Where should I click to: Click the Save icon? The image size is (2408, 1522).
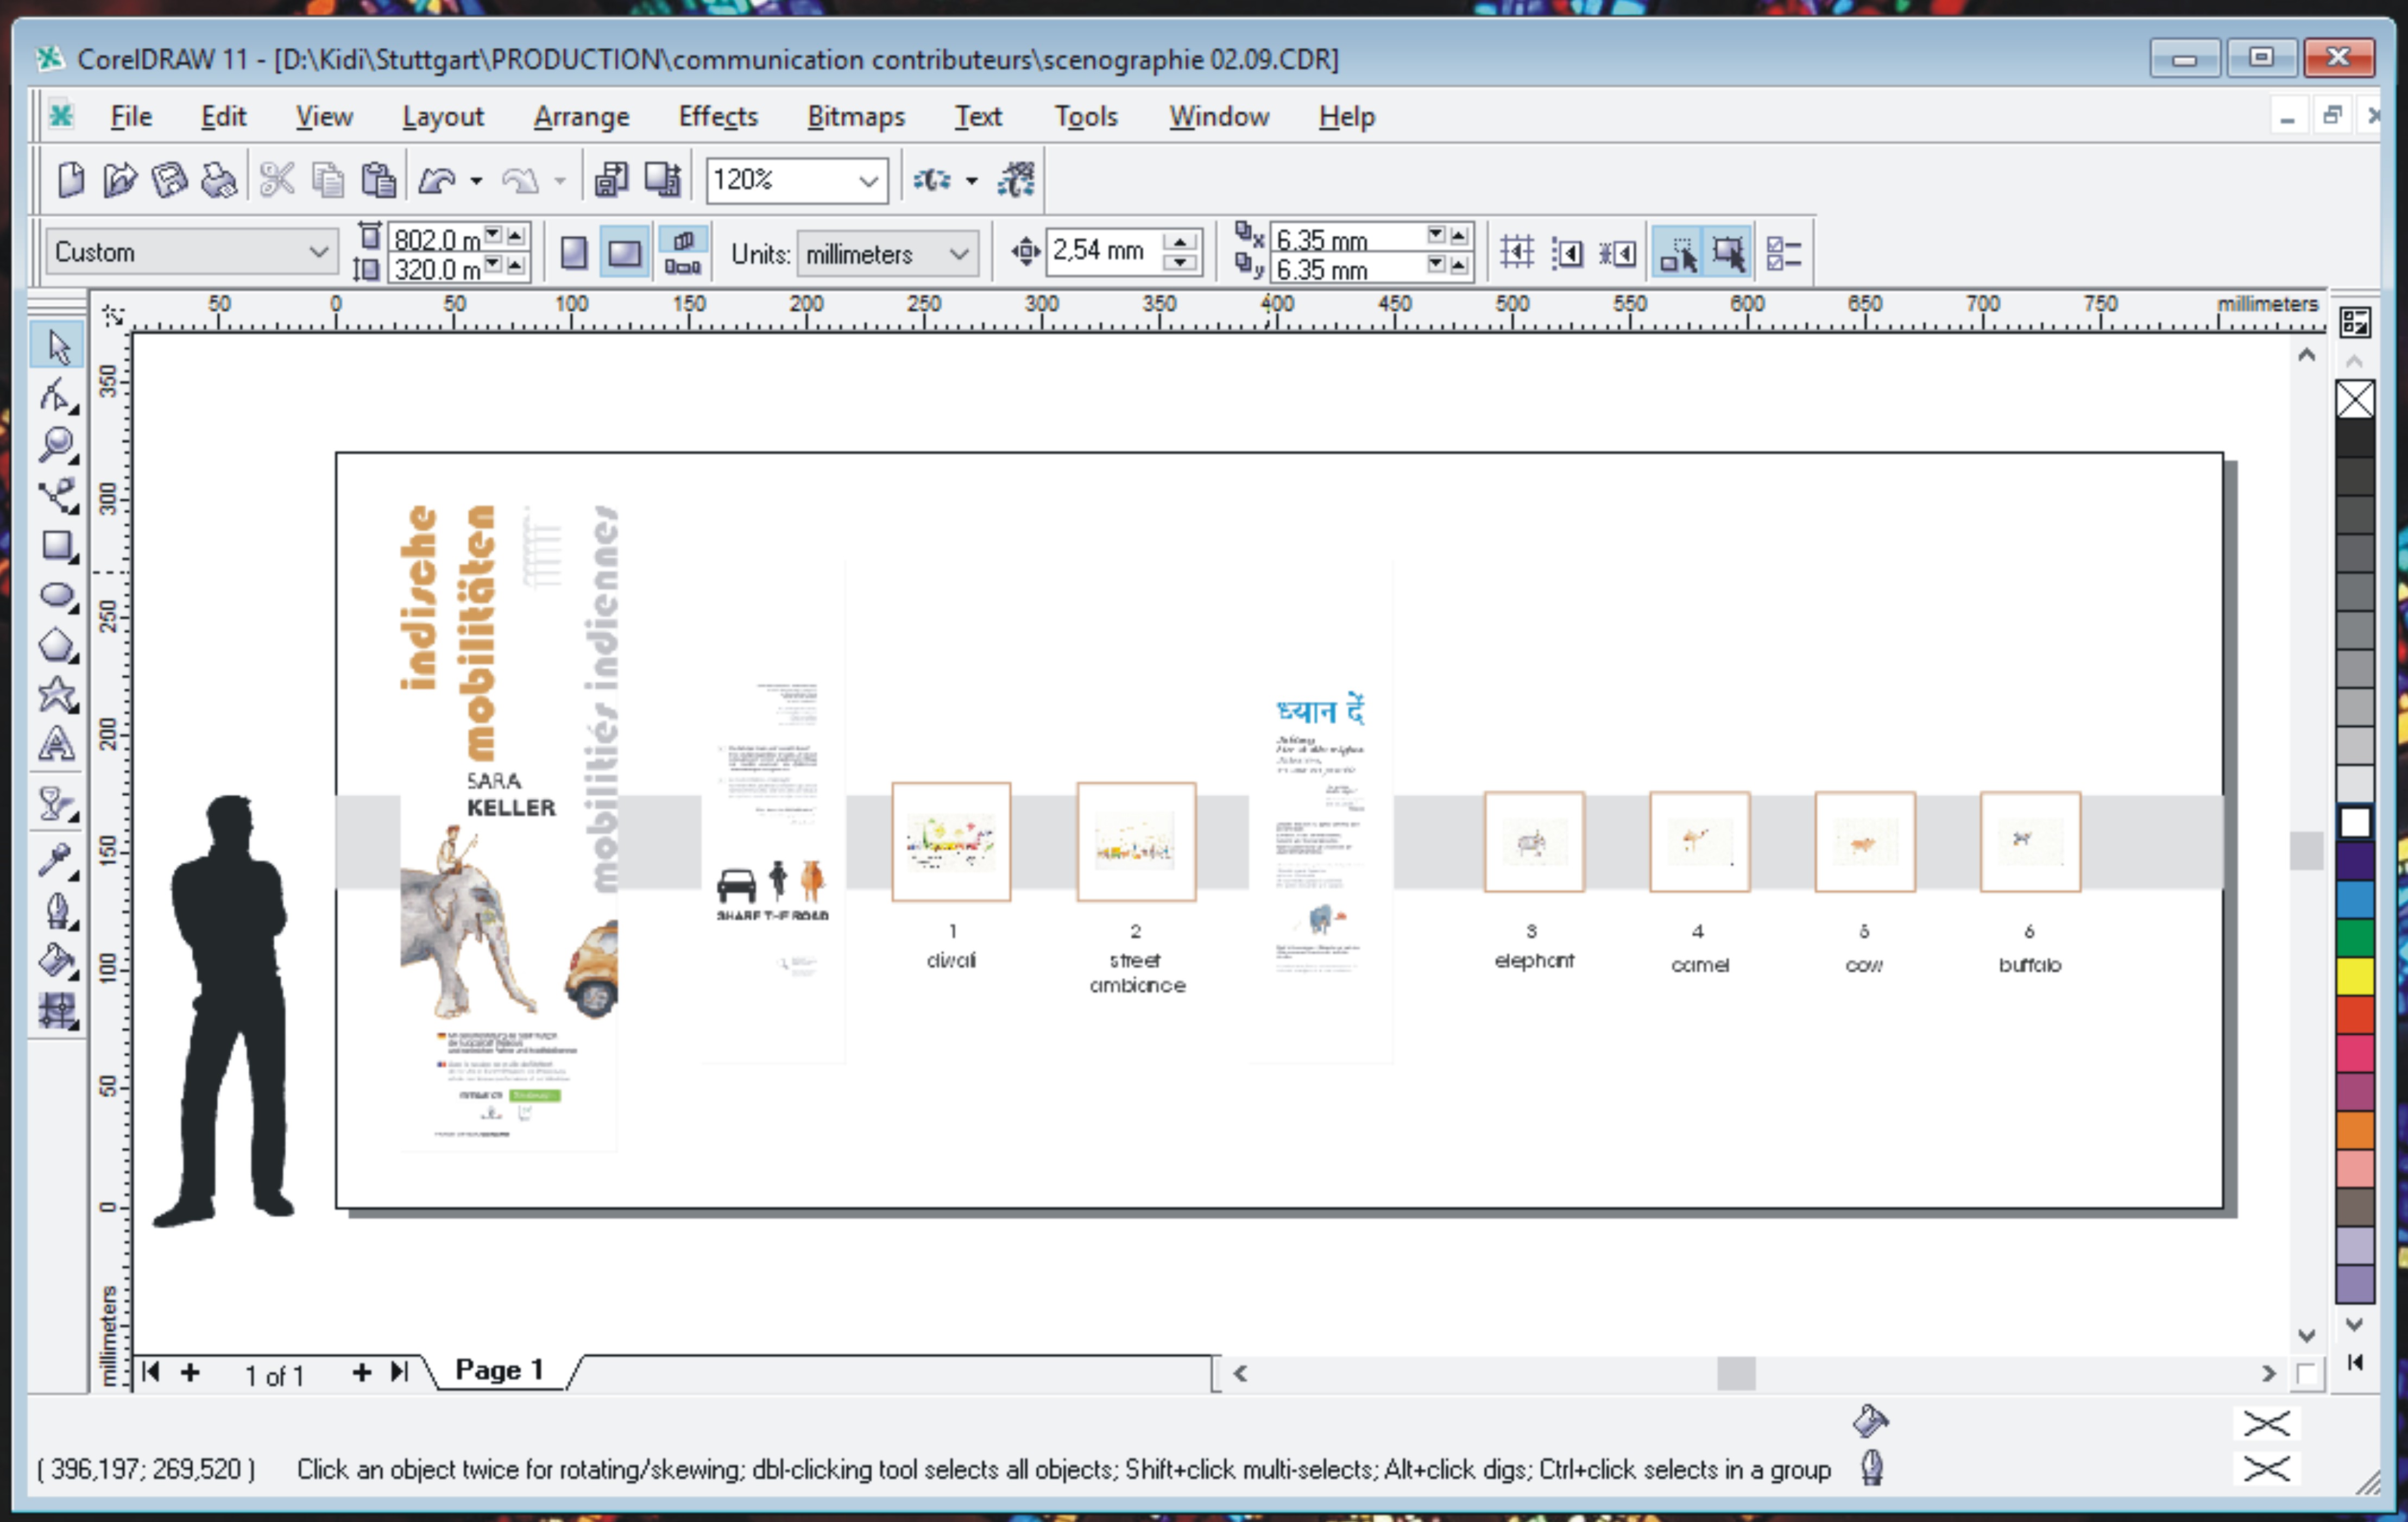pos(169,180)
